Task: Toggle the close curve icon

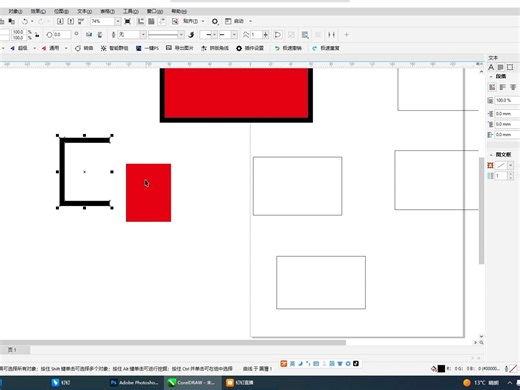Action: tap(277, 35)
